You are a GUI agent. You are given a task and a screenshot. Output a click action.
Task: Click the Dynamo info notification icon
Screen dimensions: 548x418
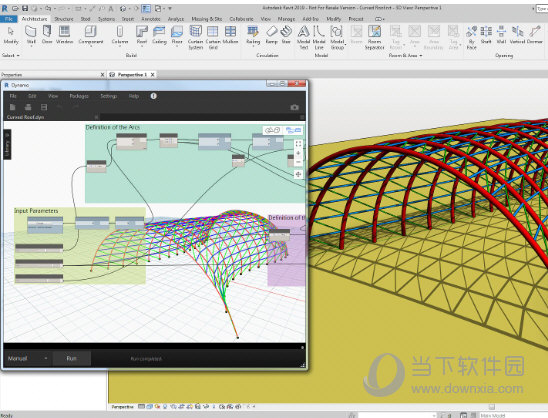[x=153, y=96]
